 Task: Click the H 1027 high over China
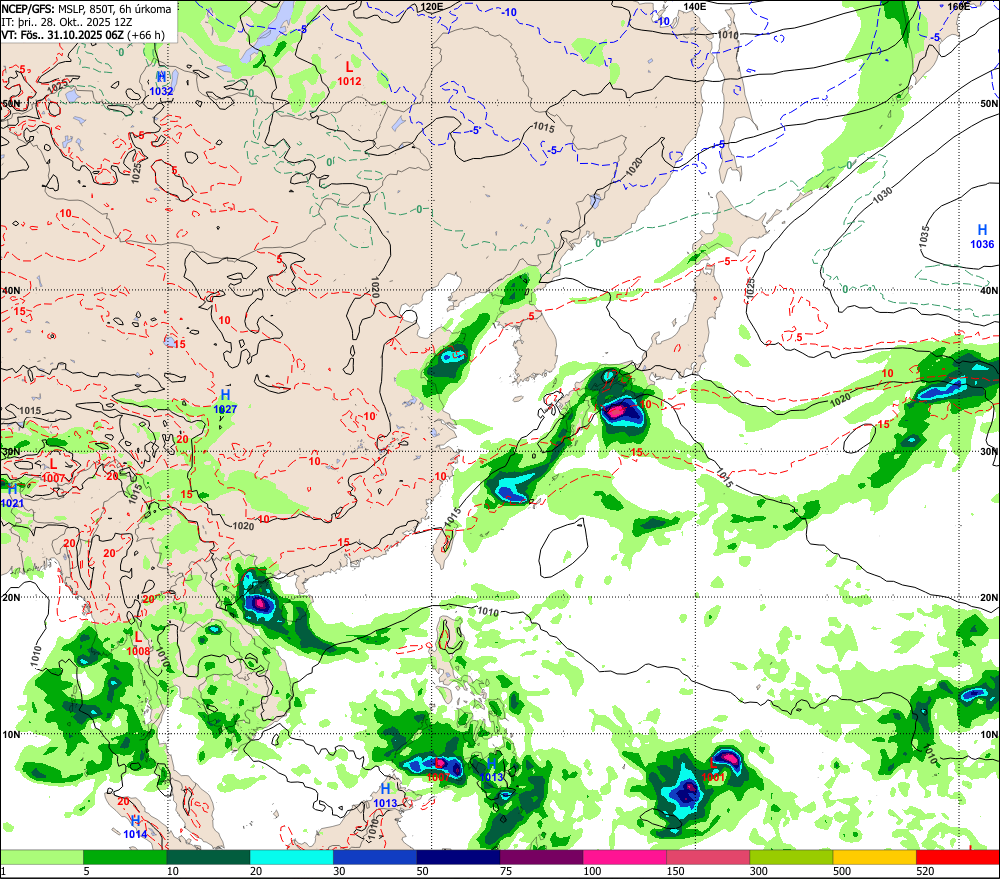coord(225,402)
